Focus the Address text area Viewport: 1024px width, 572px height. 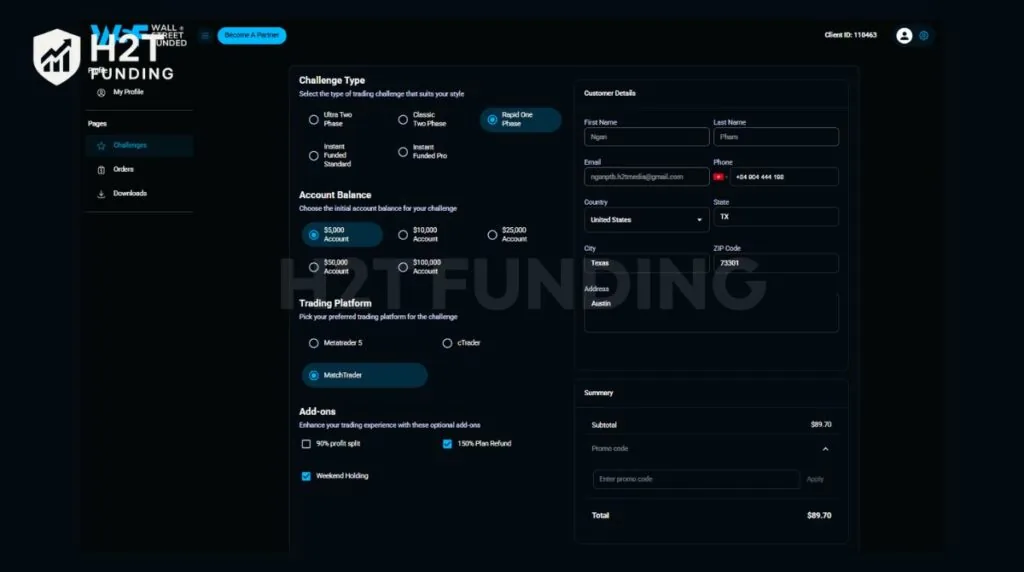tap(711, 313)
